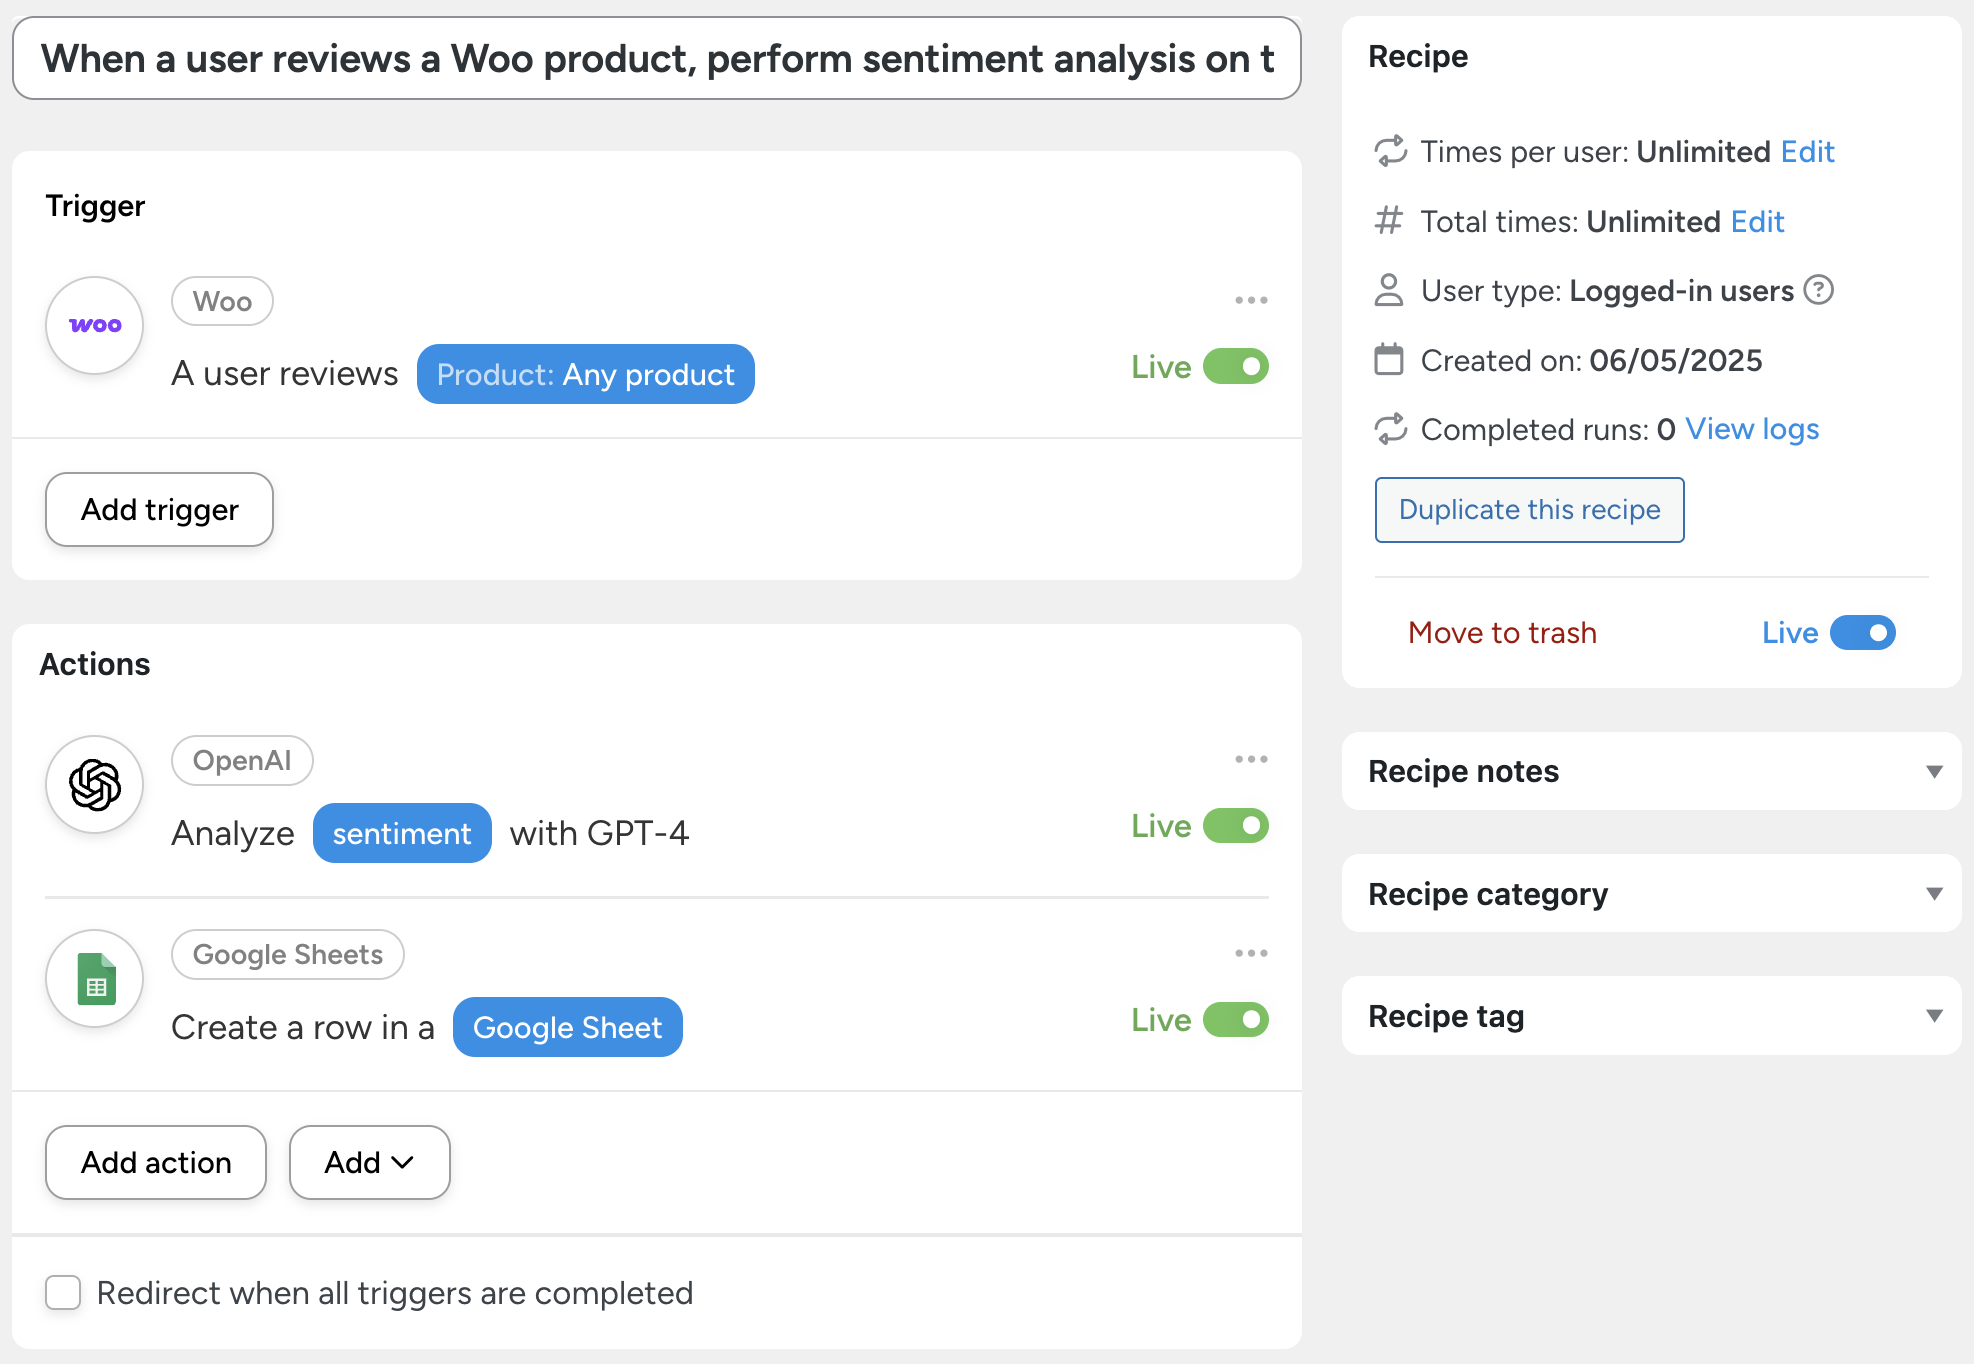Turn off the recipe Live toggle
The height and width of the screenshot is (1364, 1974).
pos(1862,633)
